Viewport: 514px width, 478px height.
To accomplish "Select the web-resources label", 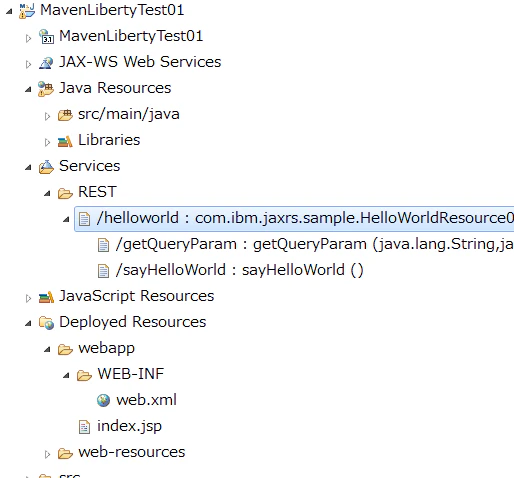I will [131, 452].
